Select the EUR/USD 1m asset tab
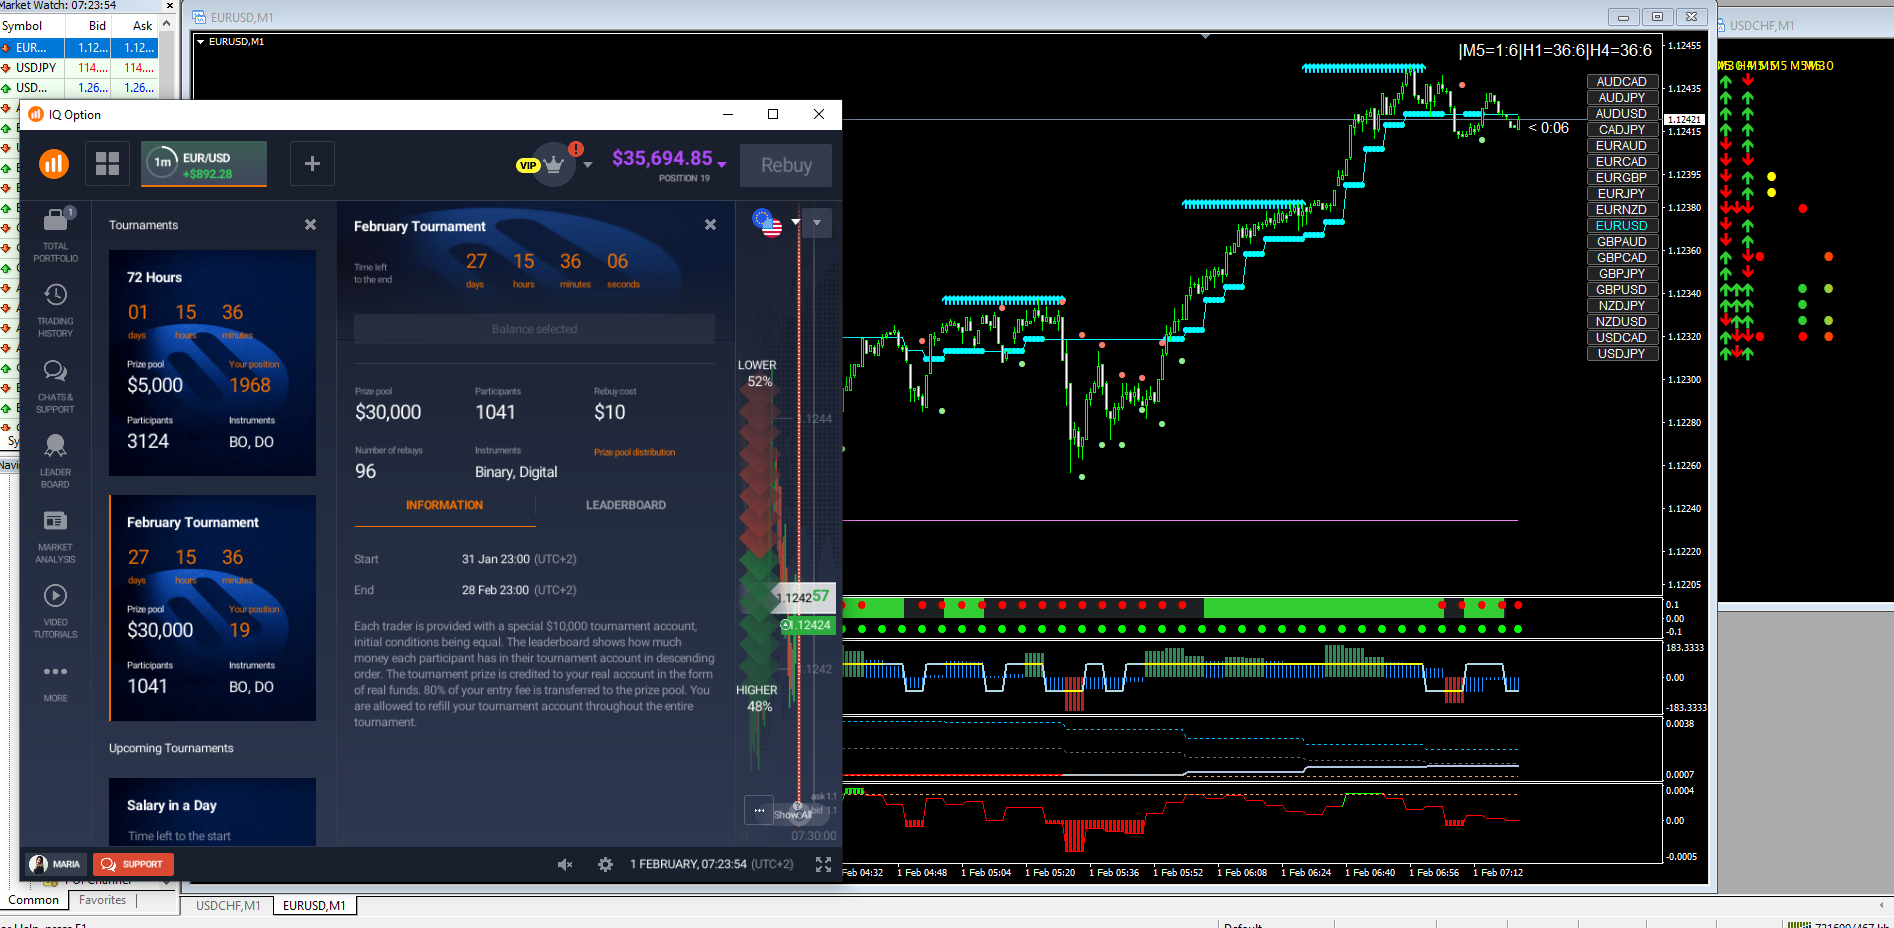1894x928 pixels. click(x=204, y=164)
